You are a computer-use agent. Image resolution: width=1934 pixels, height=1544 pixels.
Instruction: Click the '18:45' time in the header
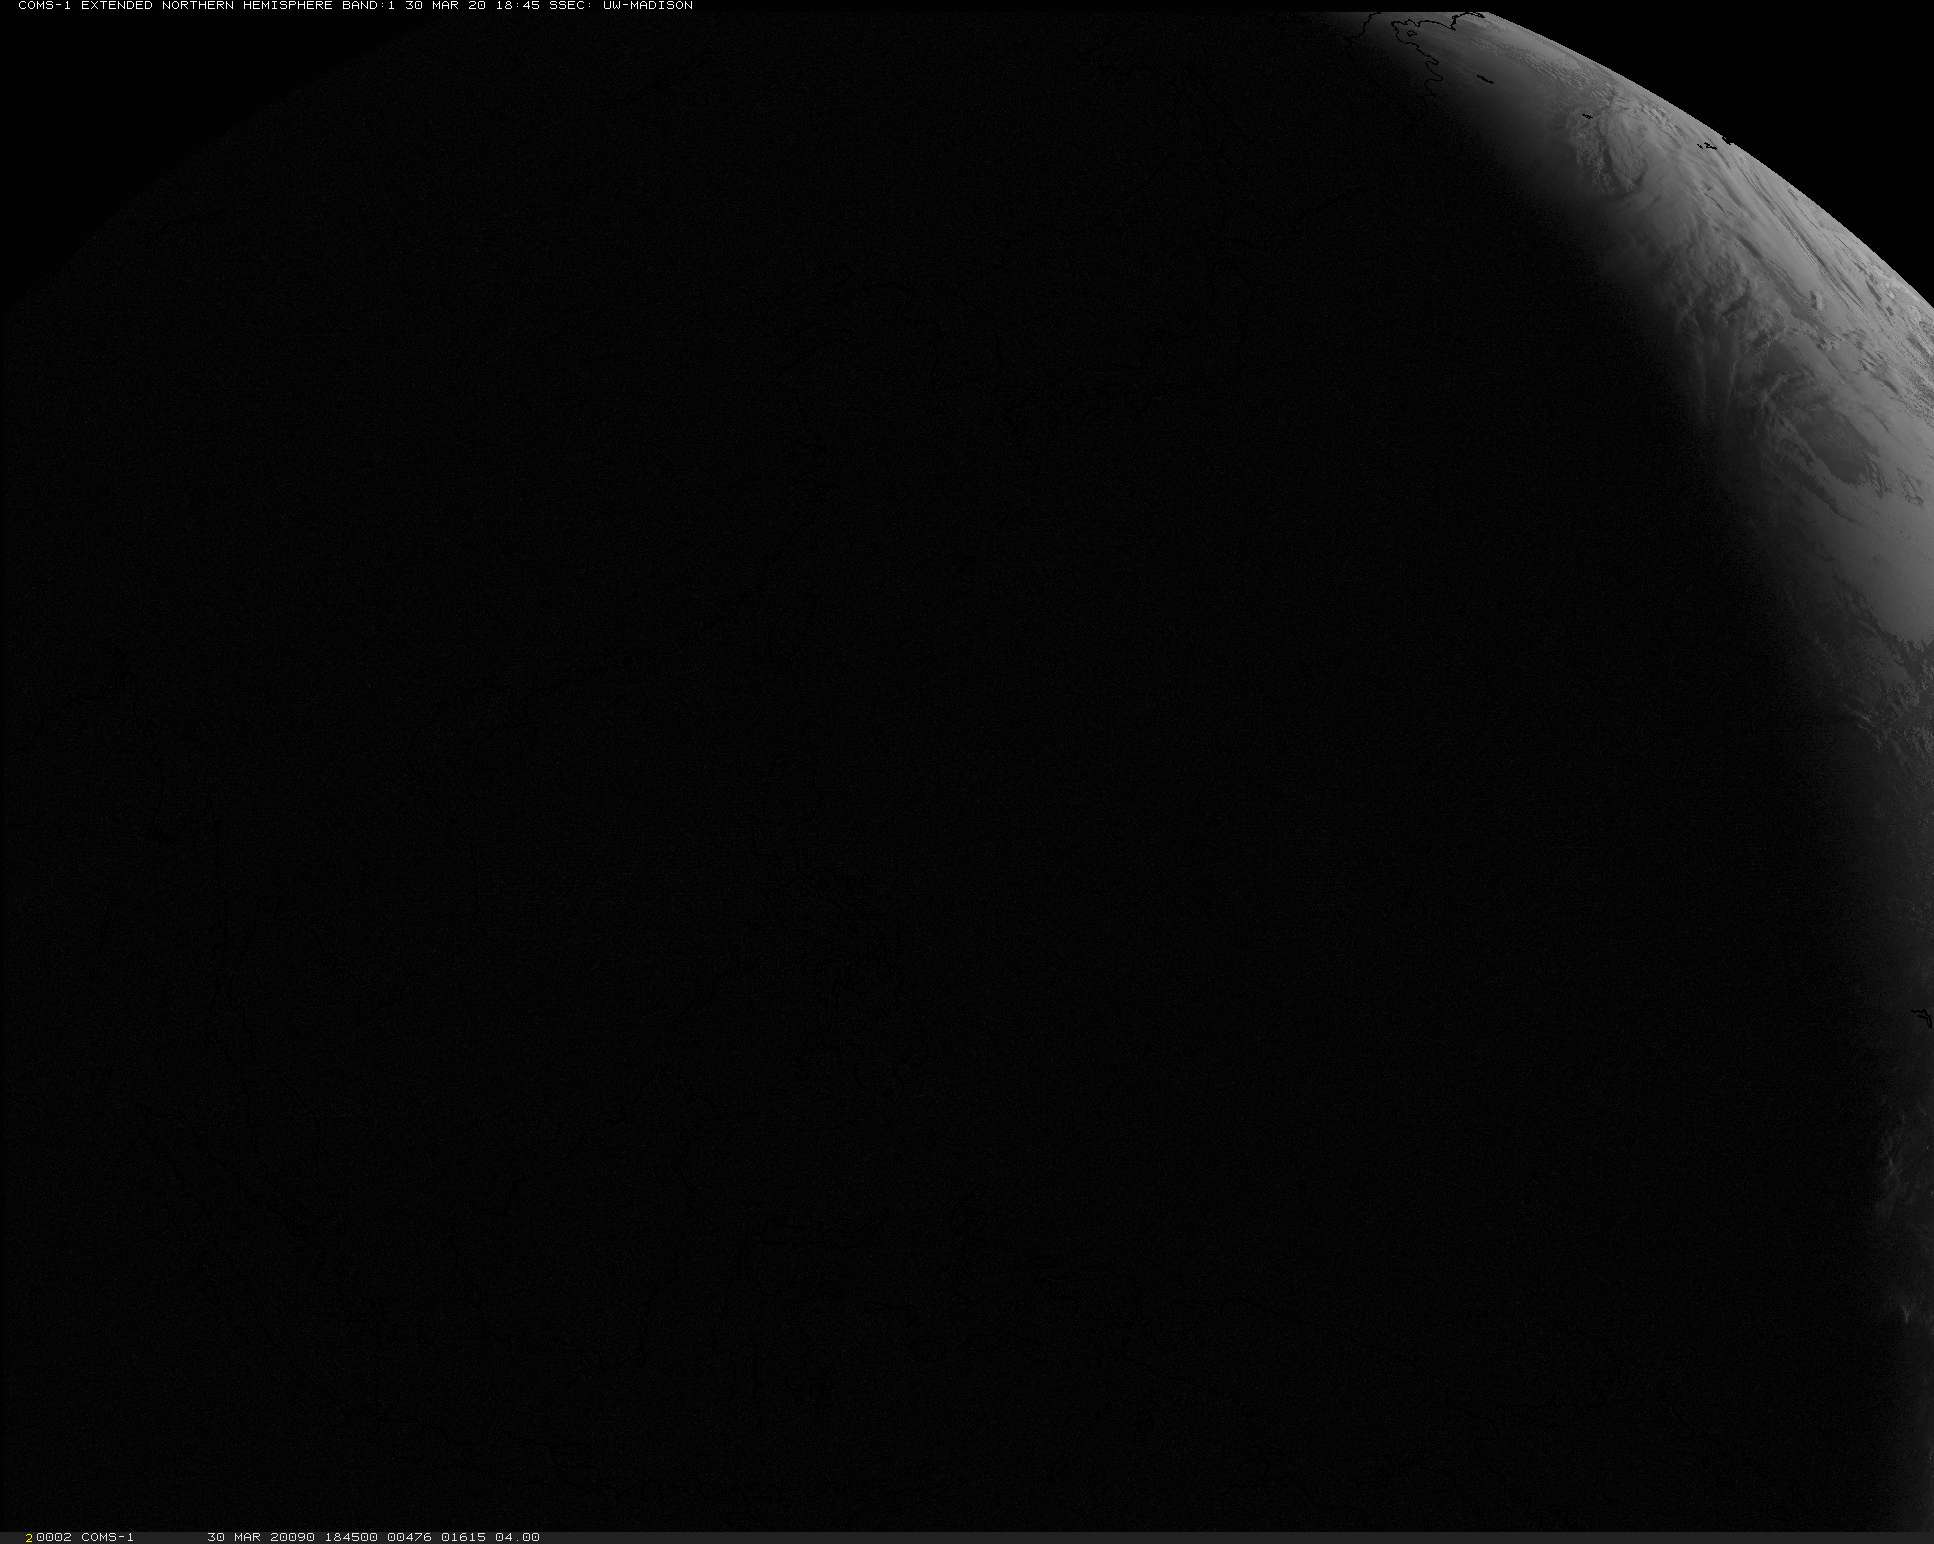(x=517, y=5)
